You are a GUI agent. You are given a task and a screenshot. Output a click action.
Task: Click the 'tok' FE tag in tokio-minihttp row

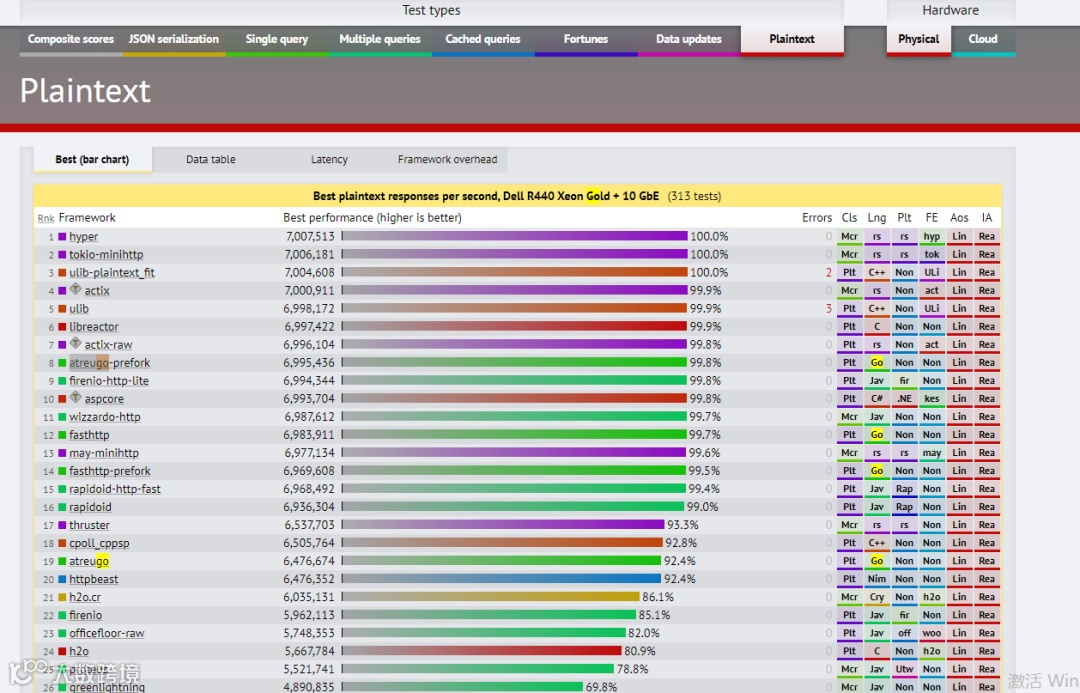tap(931, 255)
